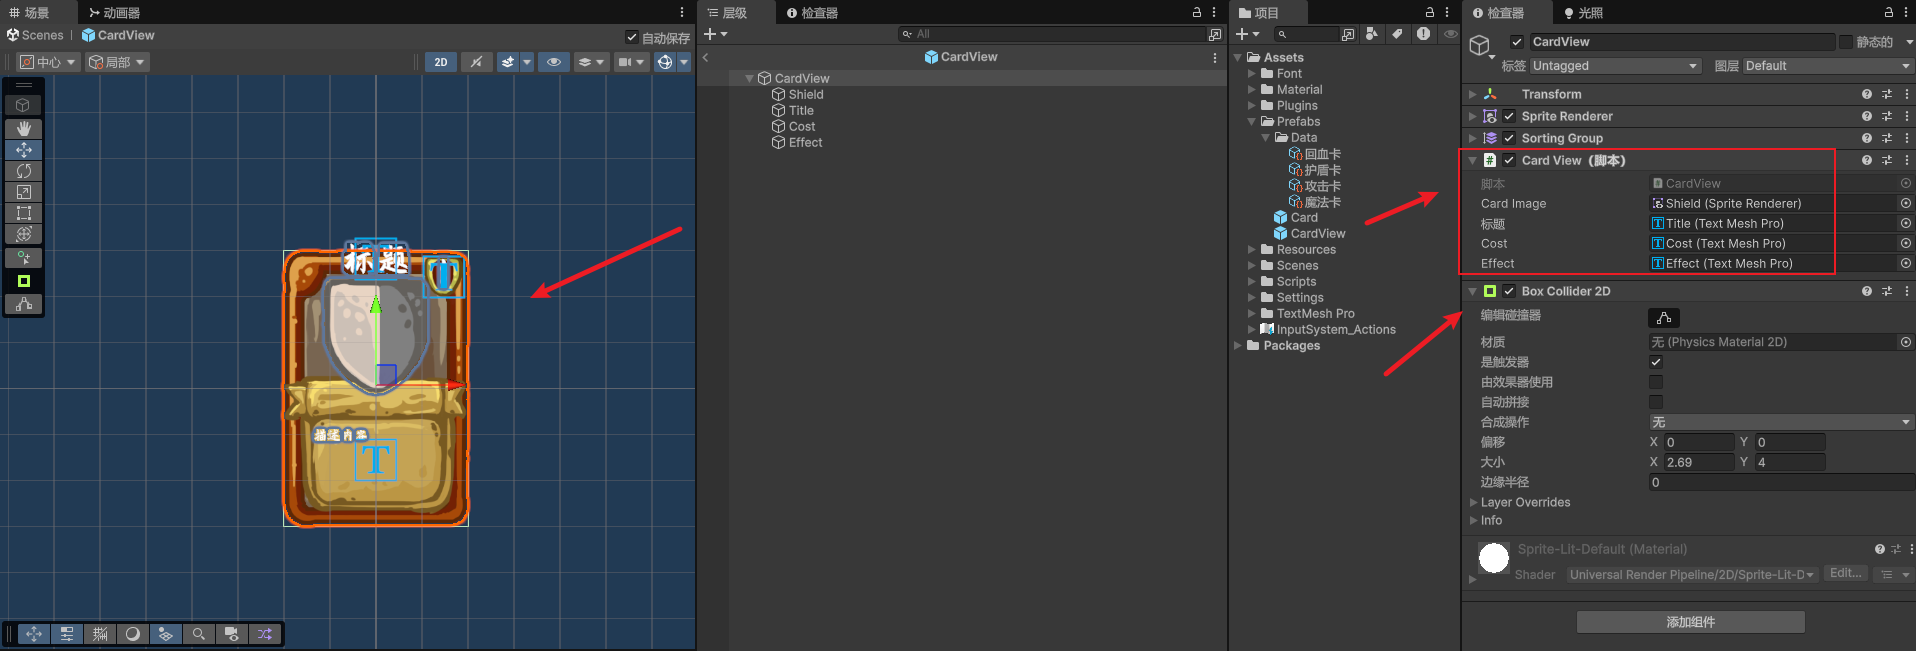Image resolution: width=1916 pixels, height=651 pixels.
Task: Toggle 2D view mode in Scene view
Action: click(441, 62)
